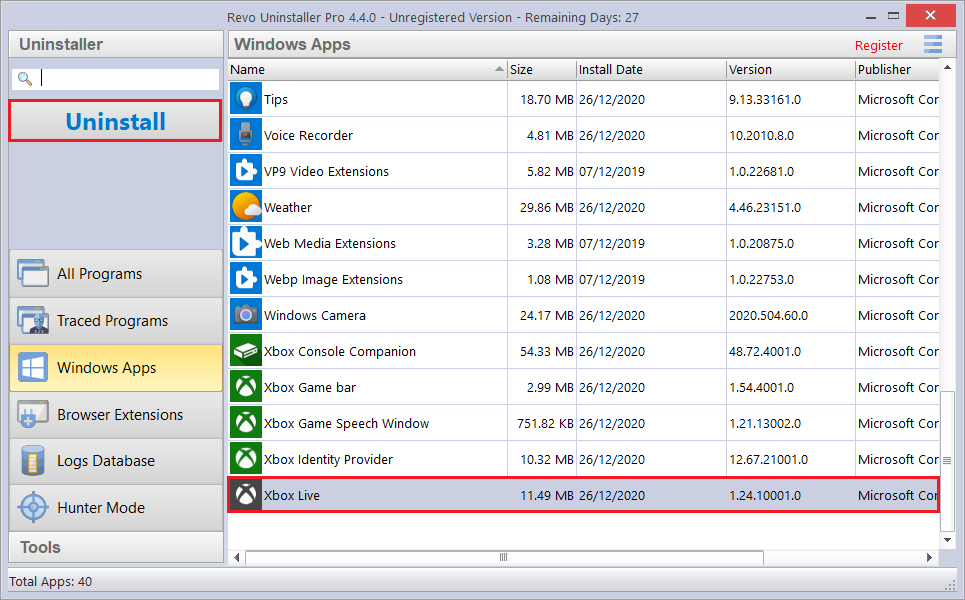This screenshot has height=600, width=965.
Task: Click the Xbox Console Companion icon
Action: tap(246, 351)
